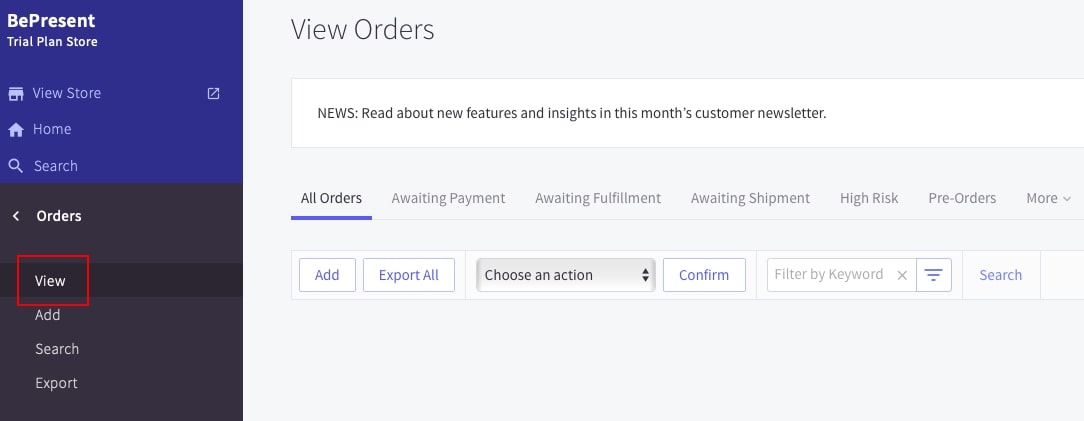Click the Filter by Keyword field

(x=828, y=275)
